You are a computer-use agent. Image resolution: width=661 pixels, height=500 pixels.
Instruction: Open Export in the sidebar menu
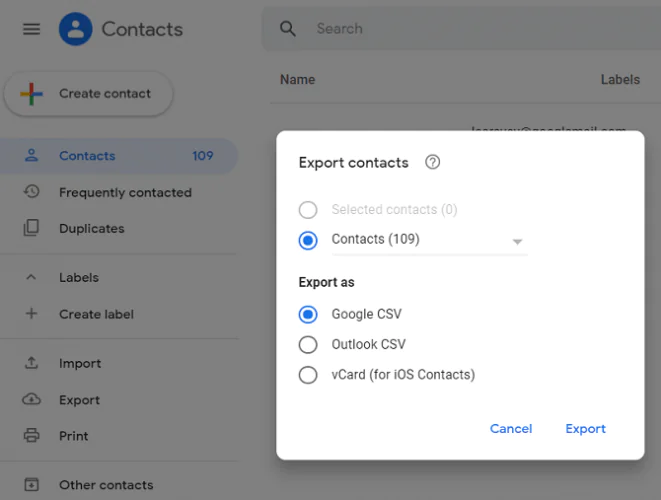(x=79, y=400)
